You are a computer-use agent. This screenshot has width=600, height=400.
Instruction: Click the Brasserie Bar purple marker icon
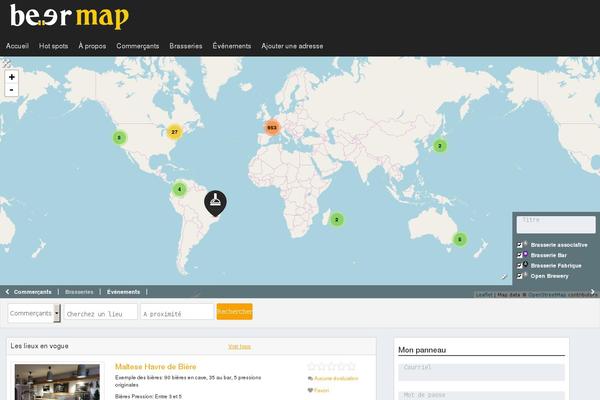pos(526,254)
